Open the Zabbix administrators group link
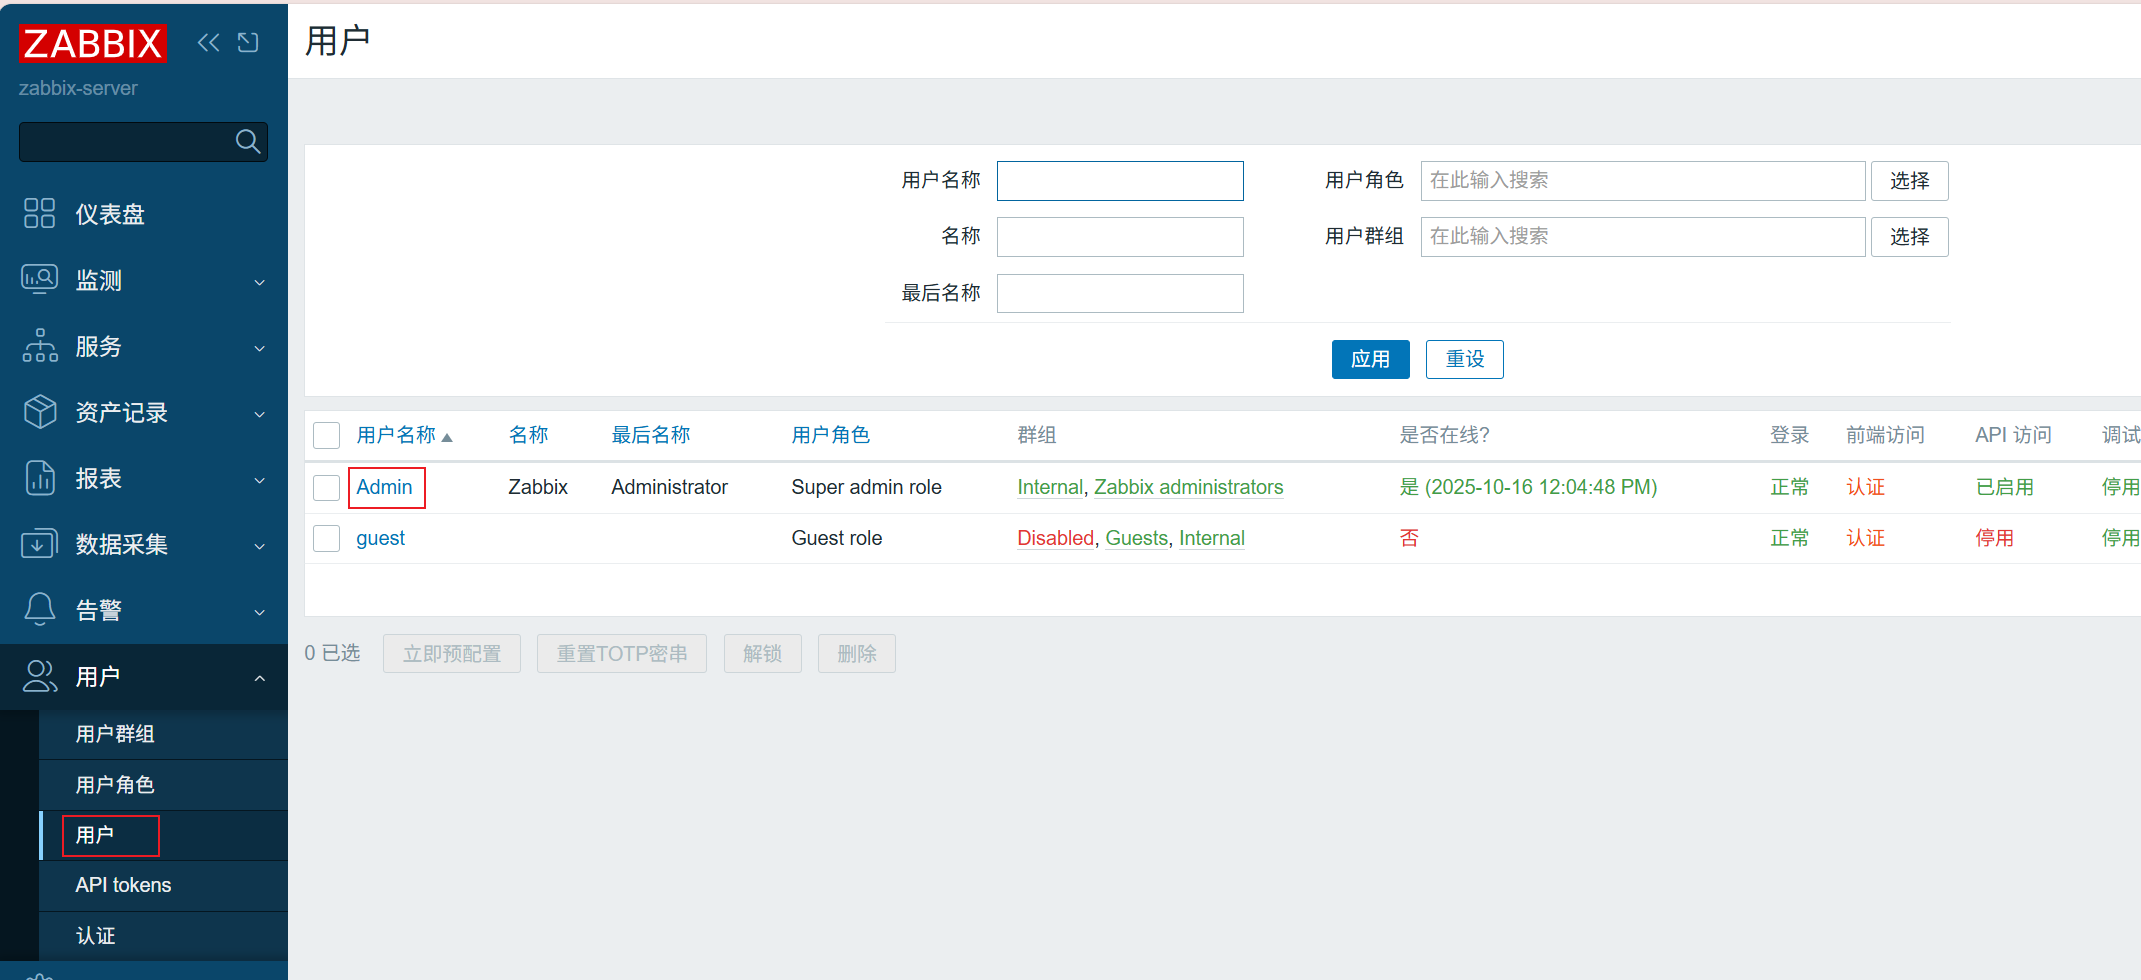Viewport: 2141px width, 980px height. [x=1188, y=487]
